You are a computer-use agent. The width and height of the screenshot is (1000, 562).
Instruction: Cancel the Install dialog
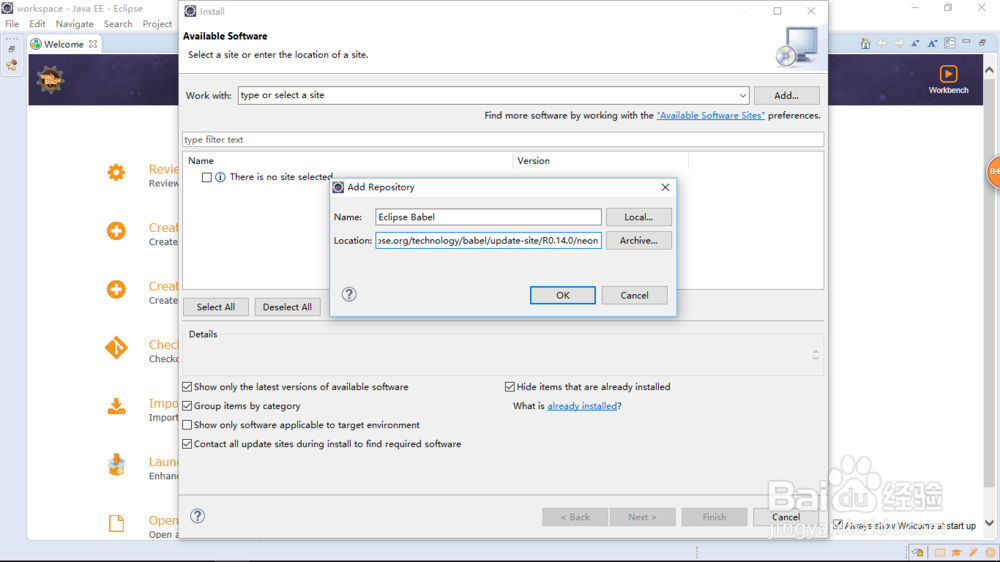(x=786, y=517)
